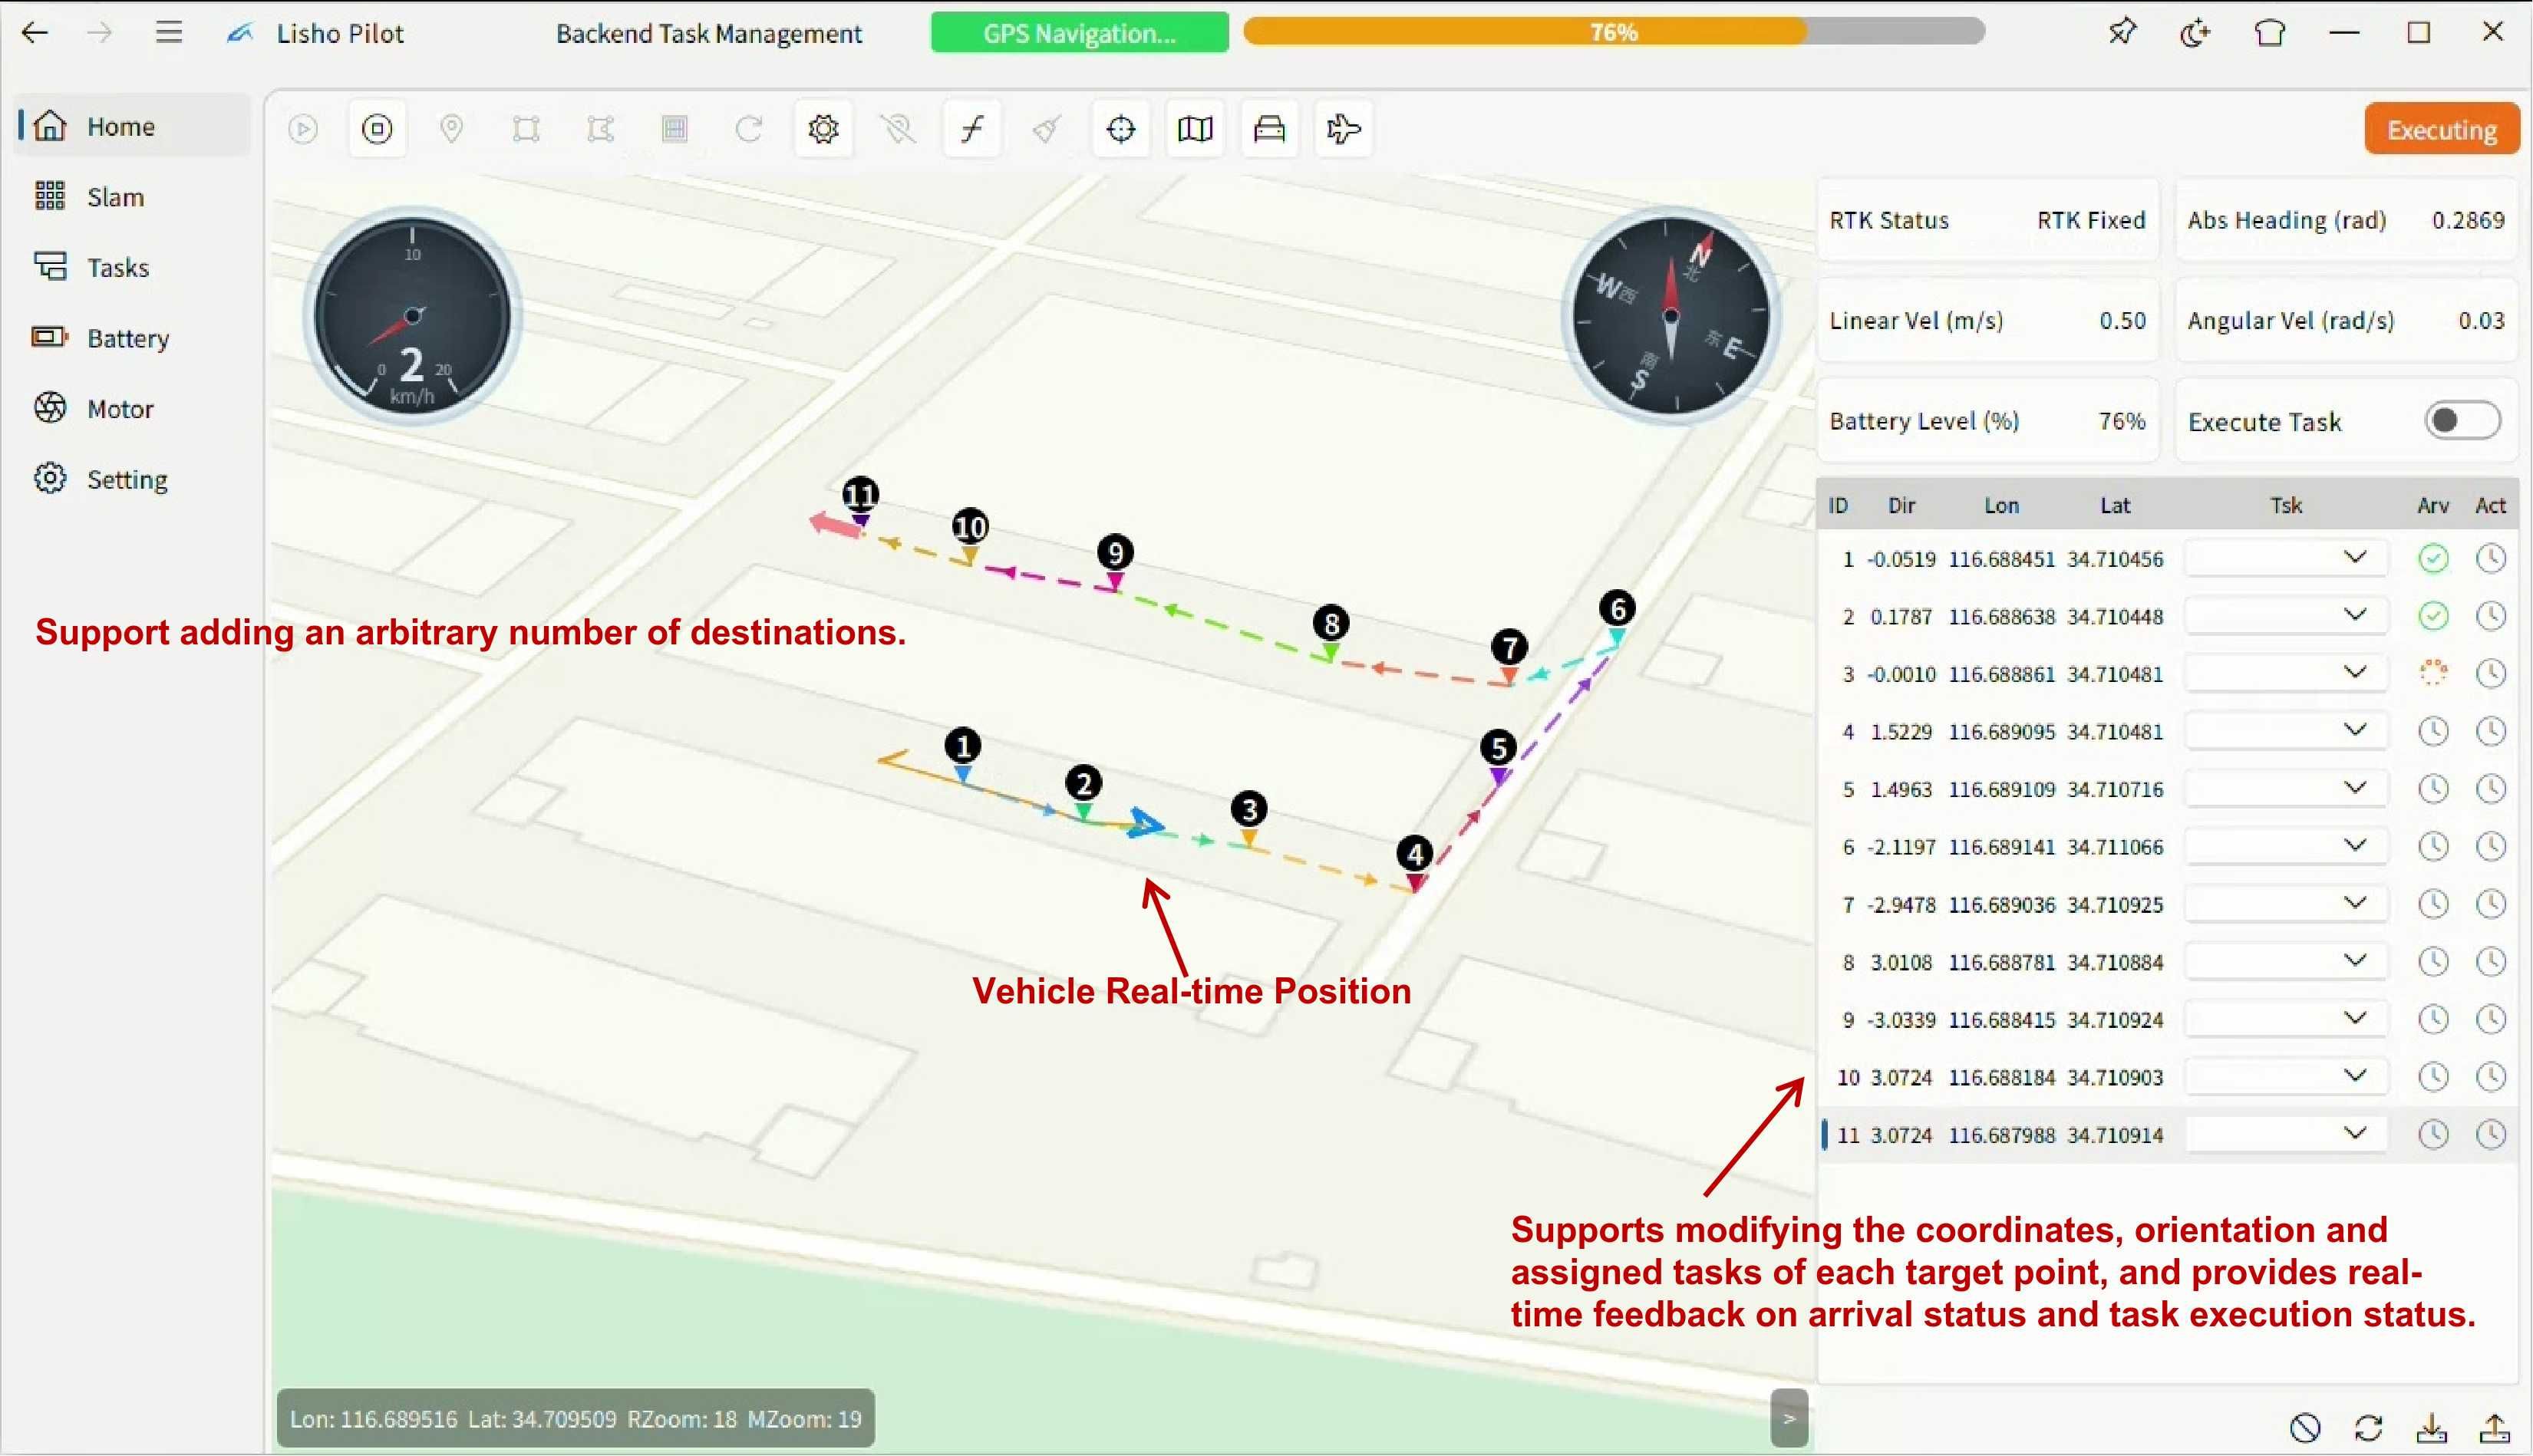Open the Tsk dropdown for waypoint 3
The height and width of the screenshot is (1456, 2533).
pyautogui.click(x=2286, y=673)
